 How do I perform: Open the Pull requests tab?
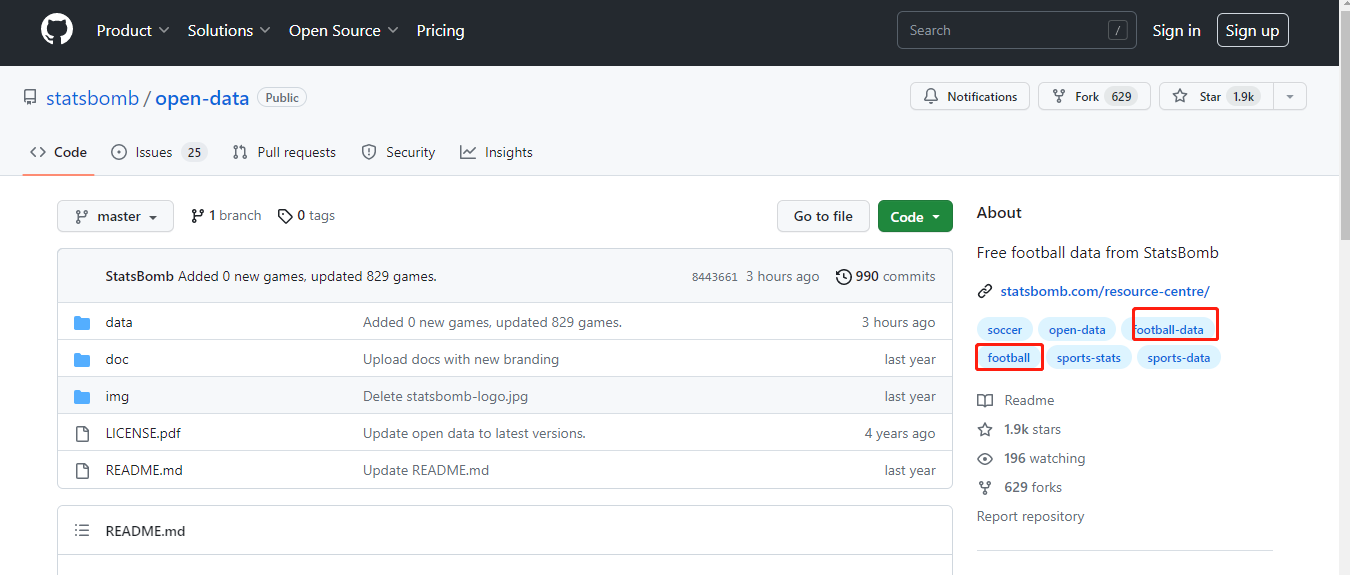point(284,152)
